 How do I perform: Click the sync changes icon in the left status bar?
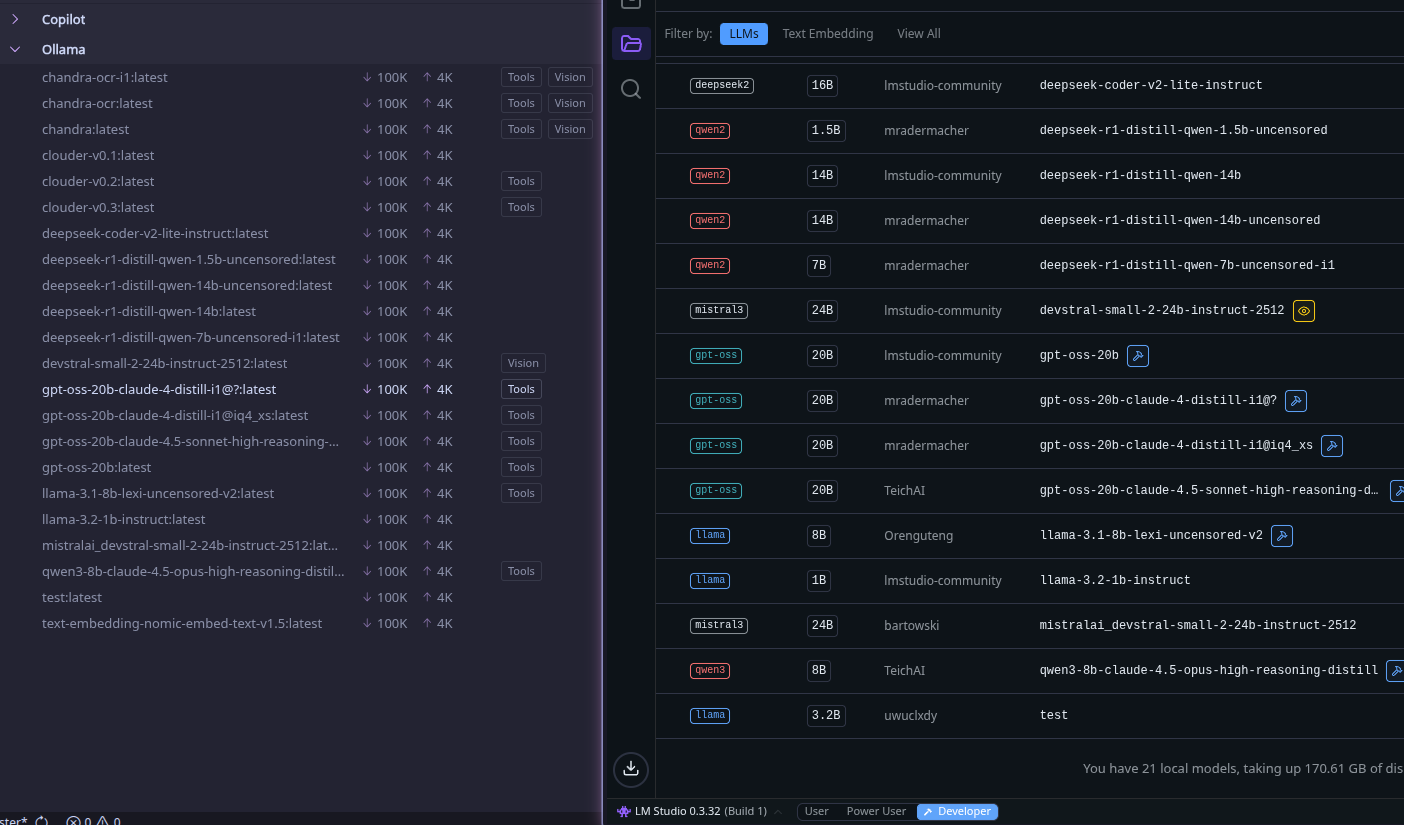click(42, 822)
